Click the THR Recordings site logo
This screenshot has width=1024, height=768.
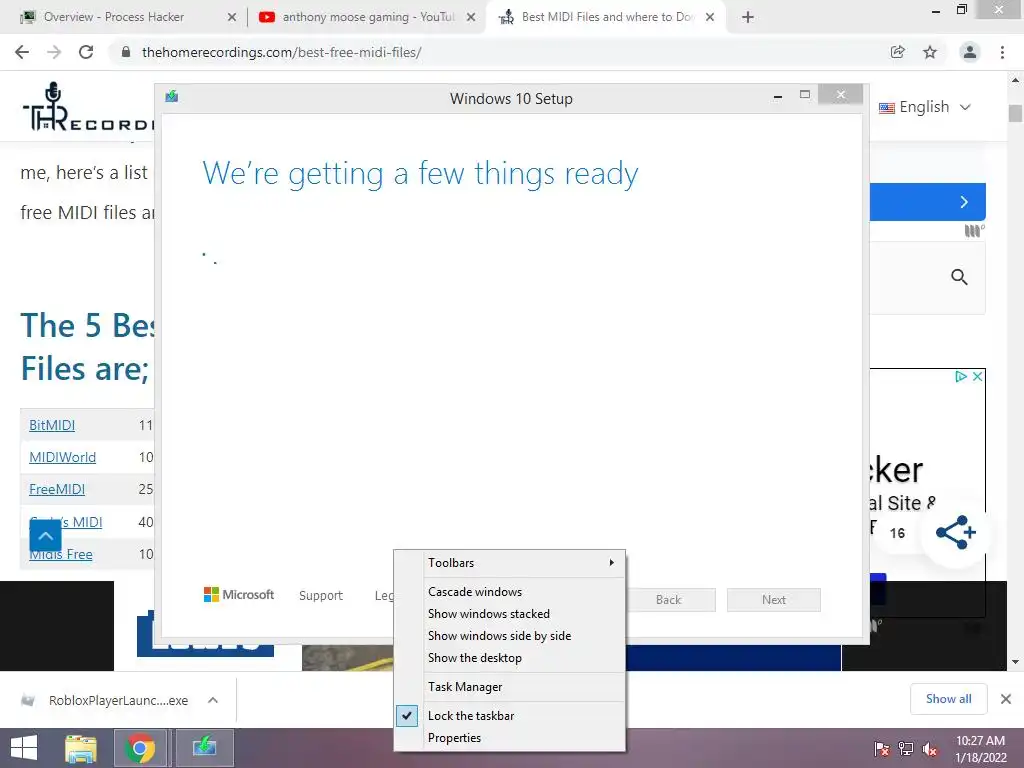[88, 106]
